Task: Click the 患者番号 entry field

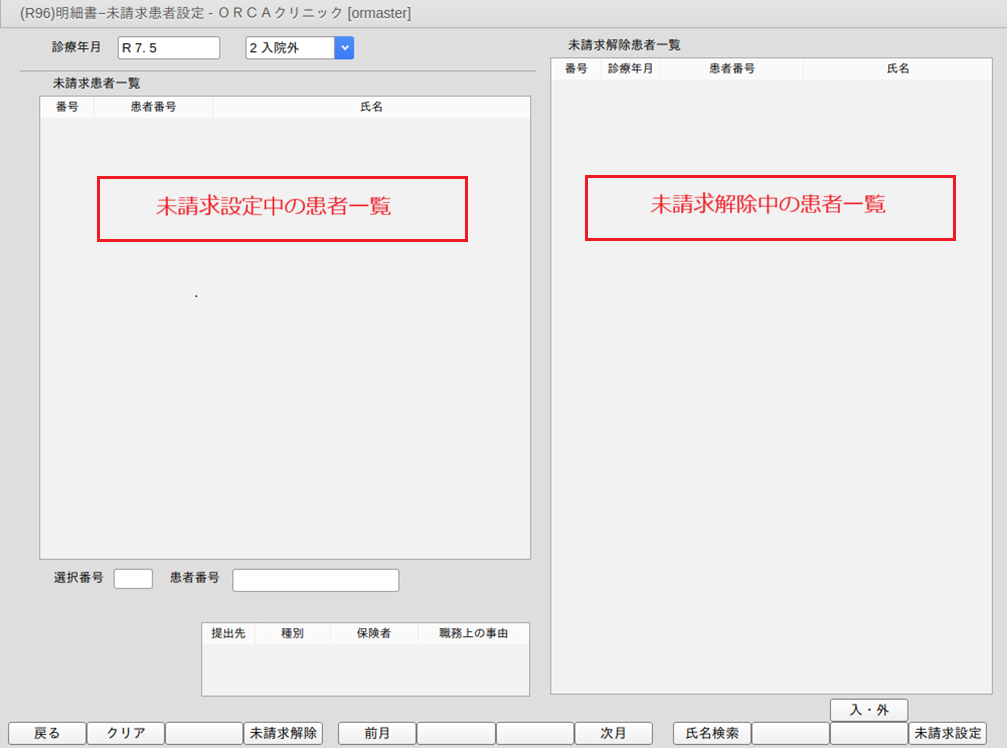Action: pos(315,580)
